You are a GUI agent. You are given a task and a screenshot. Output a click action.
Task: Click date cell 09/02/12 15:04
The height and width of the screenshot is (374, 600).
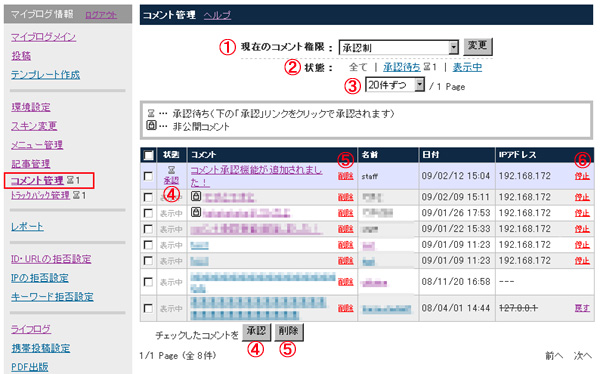tap(456, 176)
